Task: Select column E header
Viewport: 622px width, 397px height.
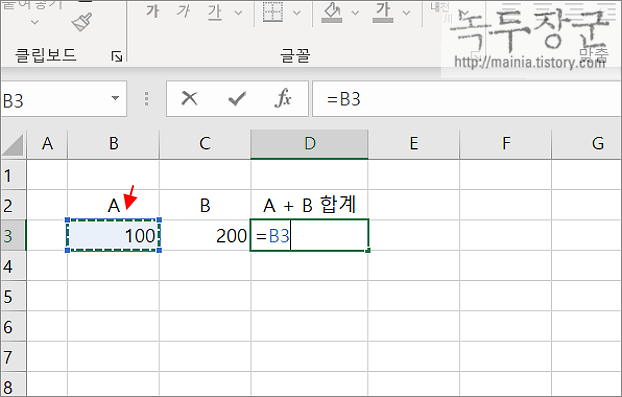Action: click(414, 144)
